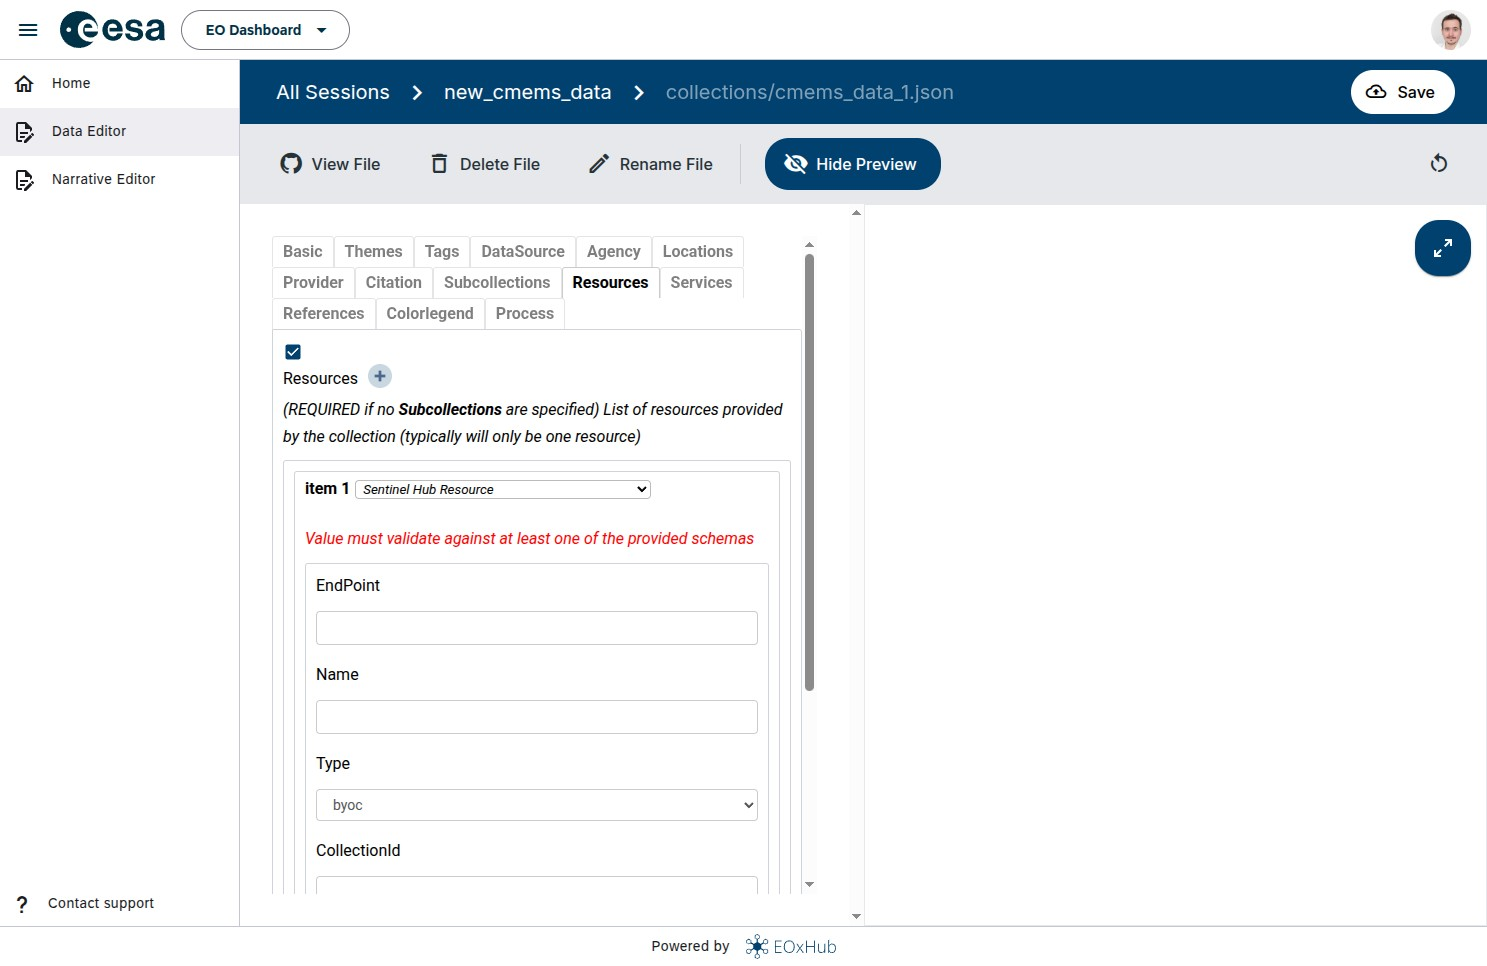Open the Data Editor from the sidebar

[x=89, y=131]
